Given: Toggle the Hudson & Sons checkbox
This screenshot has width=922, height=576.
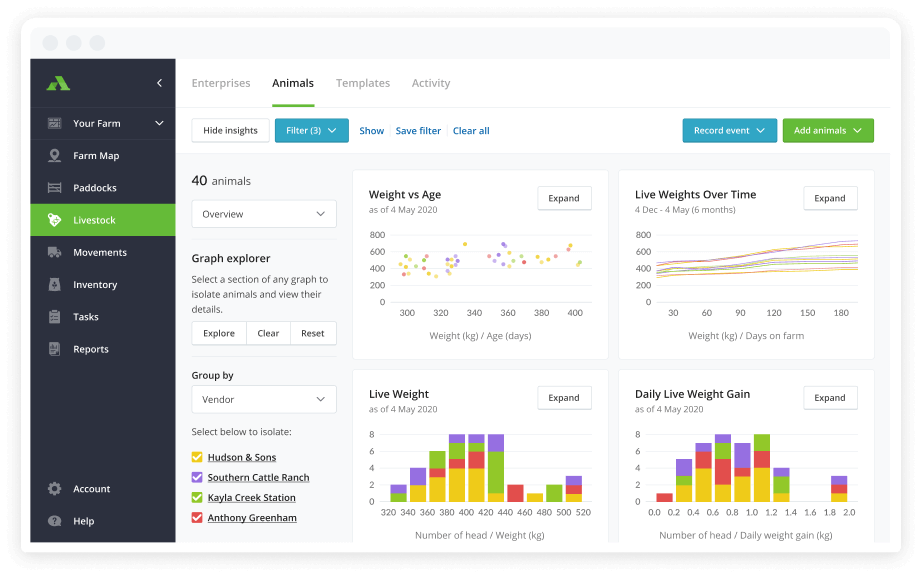Looking at the screenshot, I should [197, 458].
